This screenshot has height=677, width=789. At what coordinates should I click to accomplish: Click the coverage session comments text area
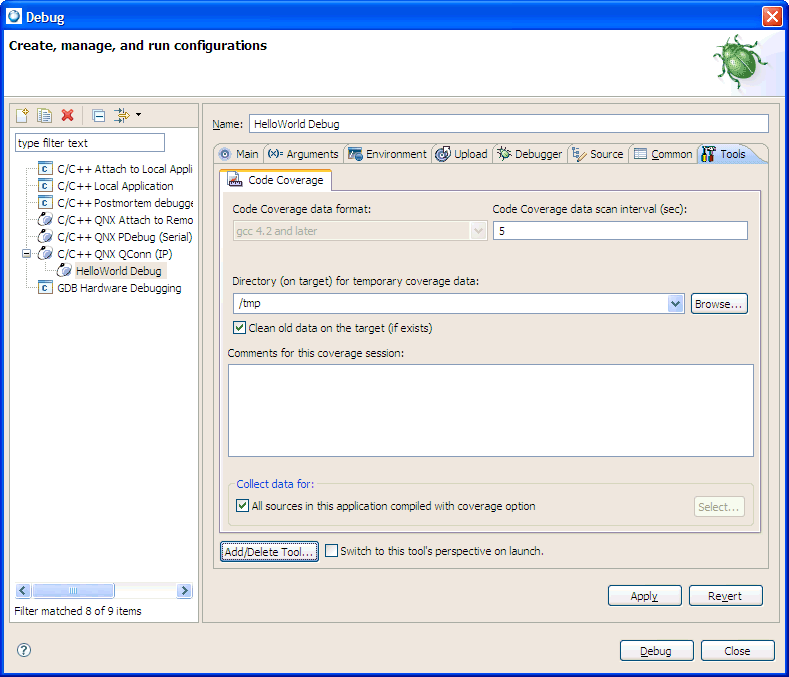click(490, 410)
